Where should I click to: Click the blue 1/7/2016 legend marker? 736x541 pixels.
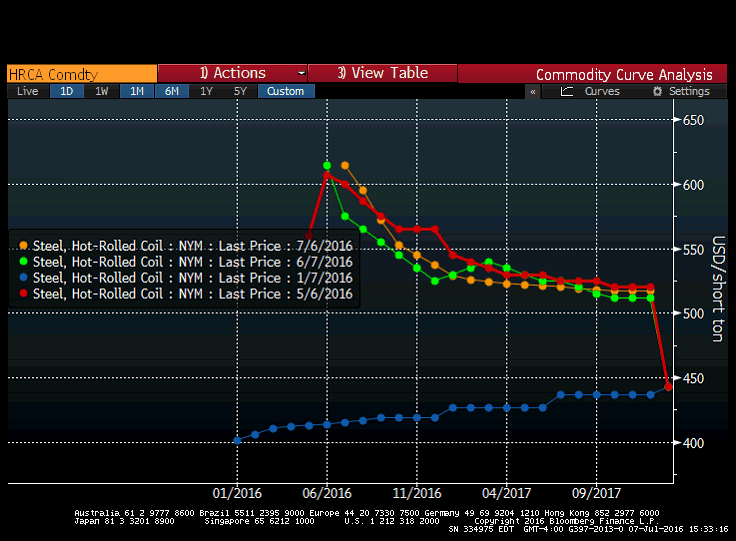click(x=24, y=278)
